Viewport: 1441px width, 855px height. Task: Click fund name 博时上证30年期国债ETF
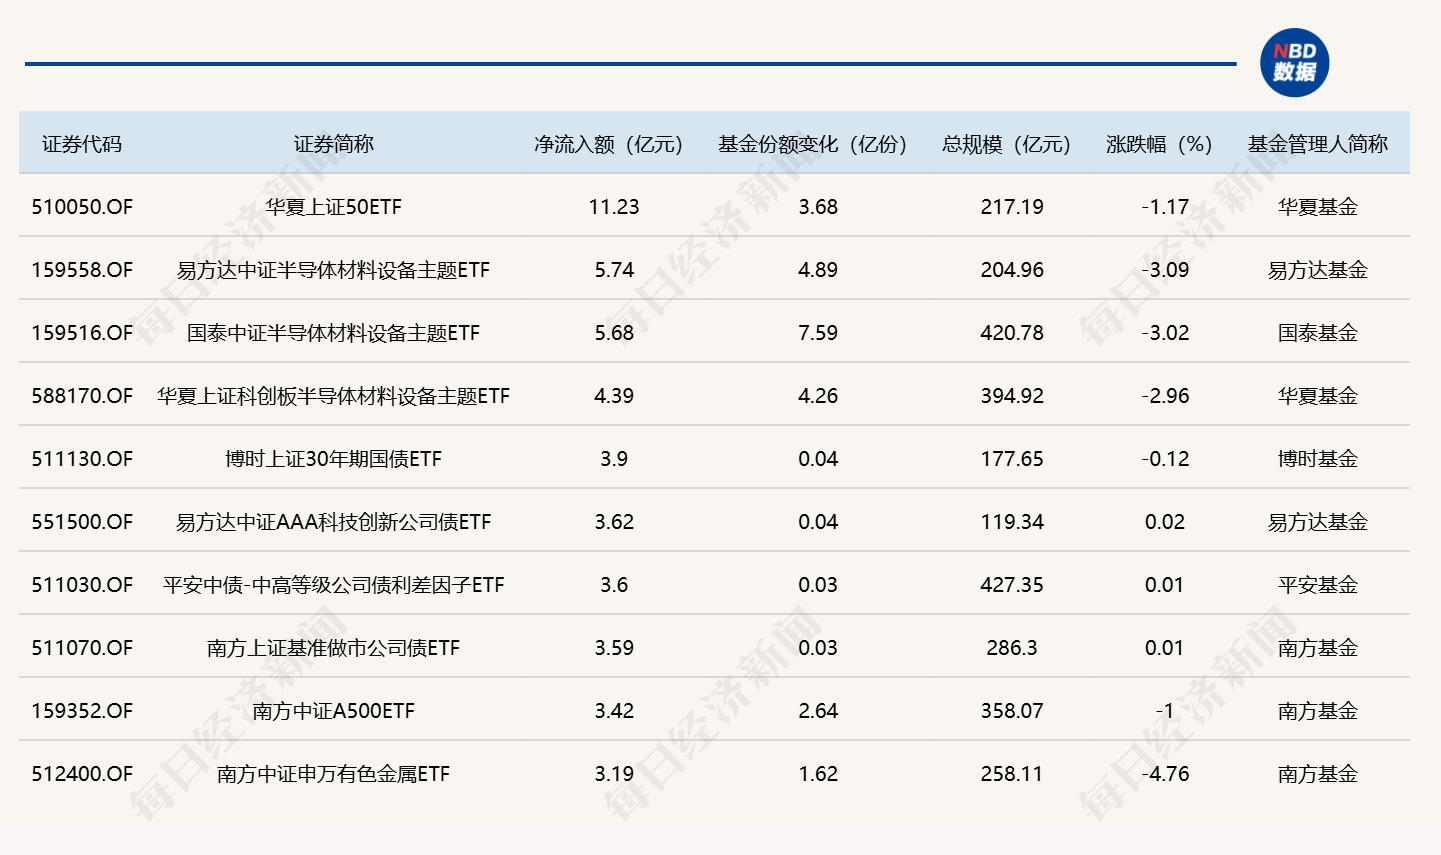tap(334, 459)
